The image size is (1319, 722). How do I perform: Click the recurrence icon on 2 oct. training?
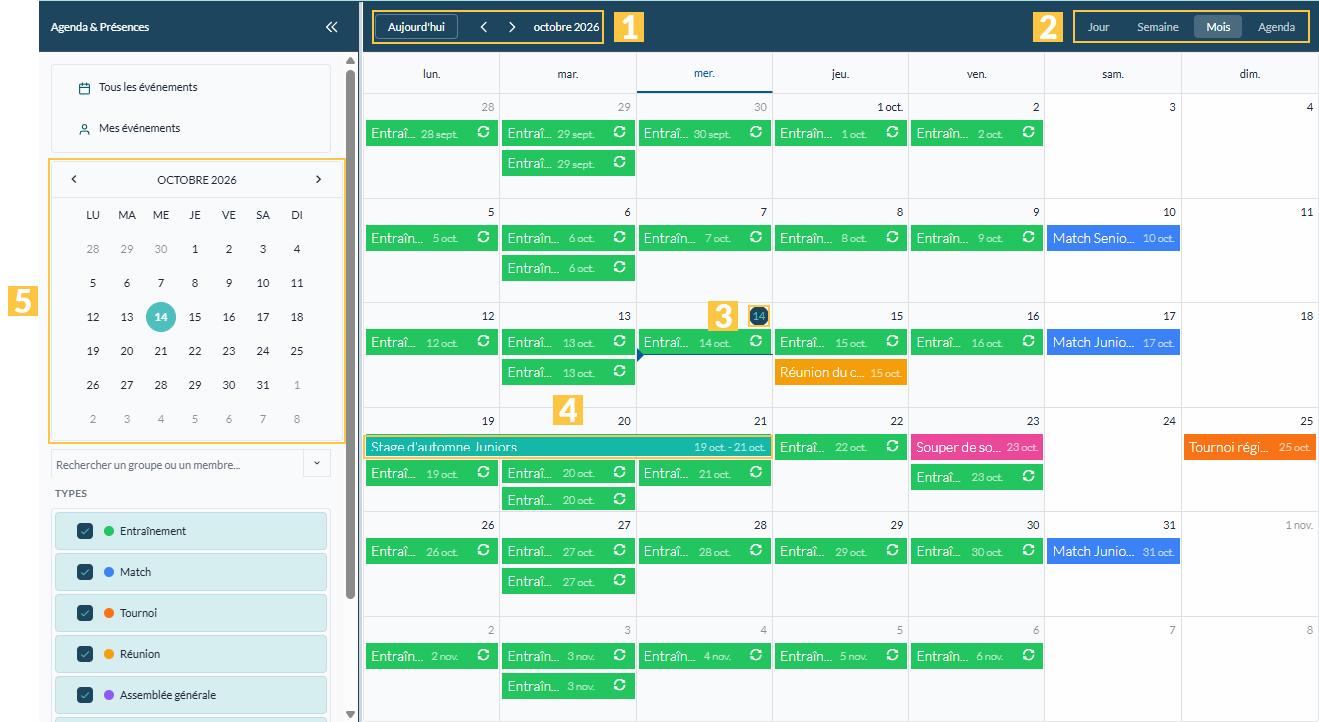1028,133
